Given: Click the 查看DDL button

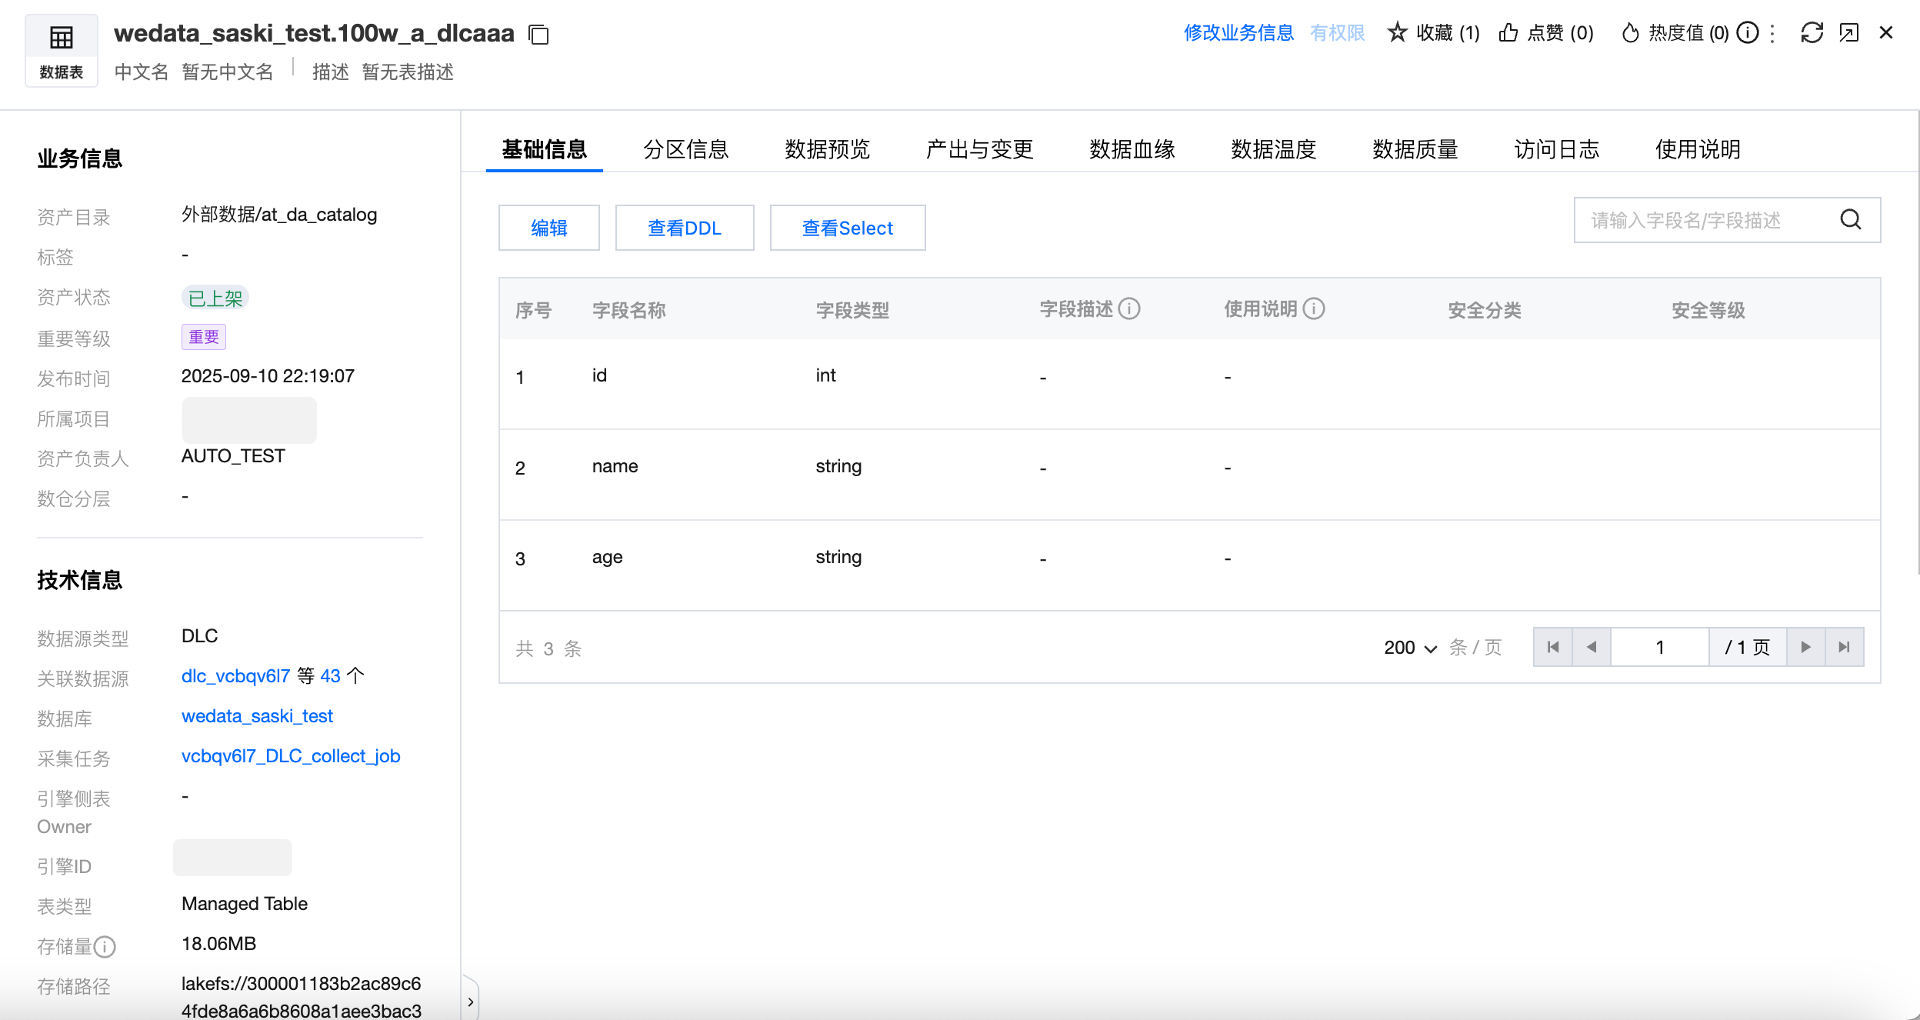Looking at the screenshot, I should click(684, 228).
